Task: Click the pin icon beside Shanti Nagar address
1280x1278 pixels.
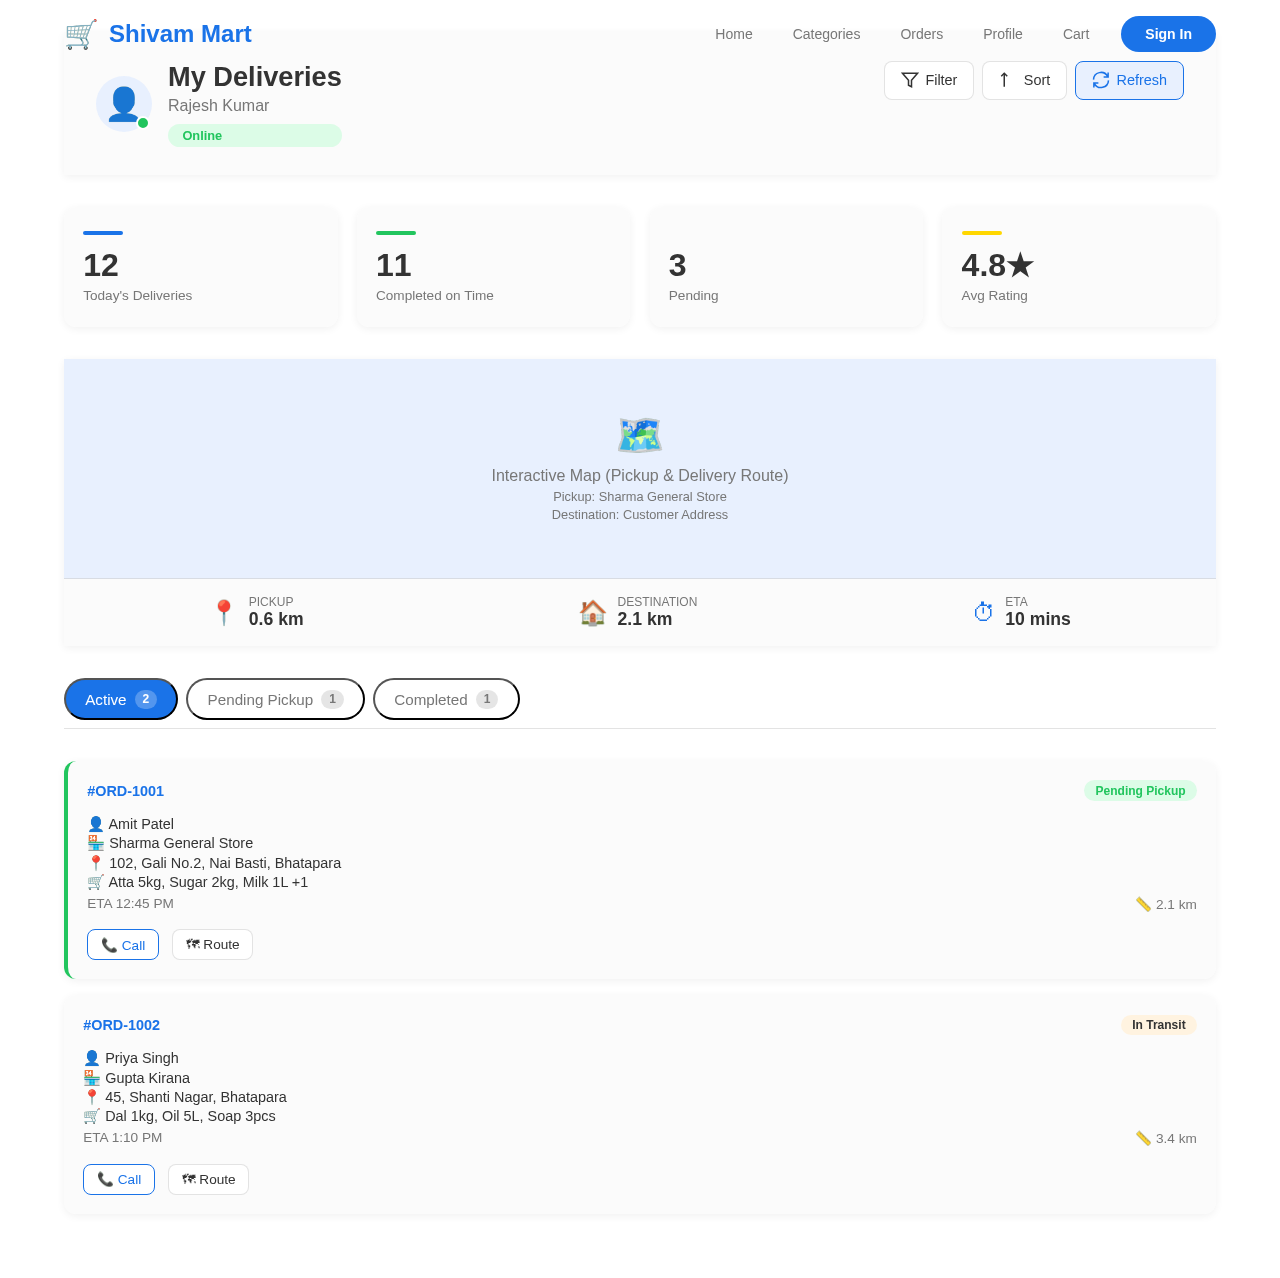Action: (x=92, y=1097)
